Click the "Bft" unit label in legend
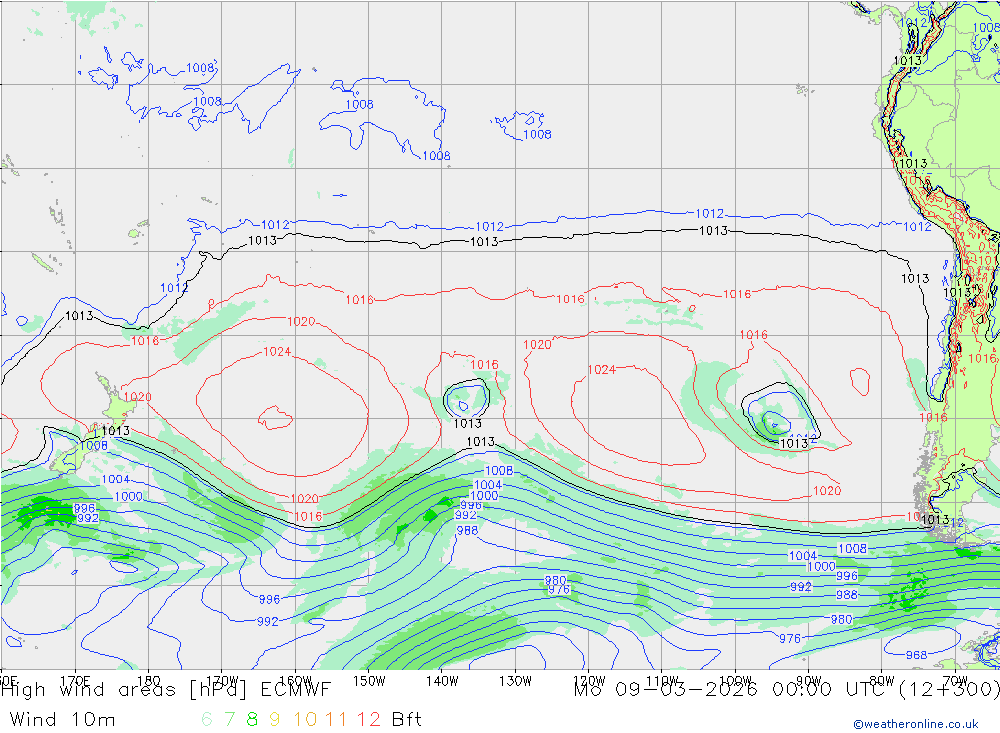Screen dimensions: 1000x733 click(x=407, y=720)
